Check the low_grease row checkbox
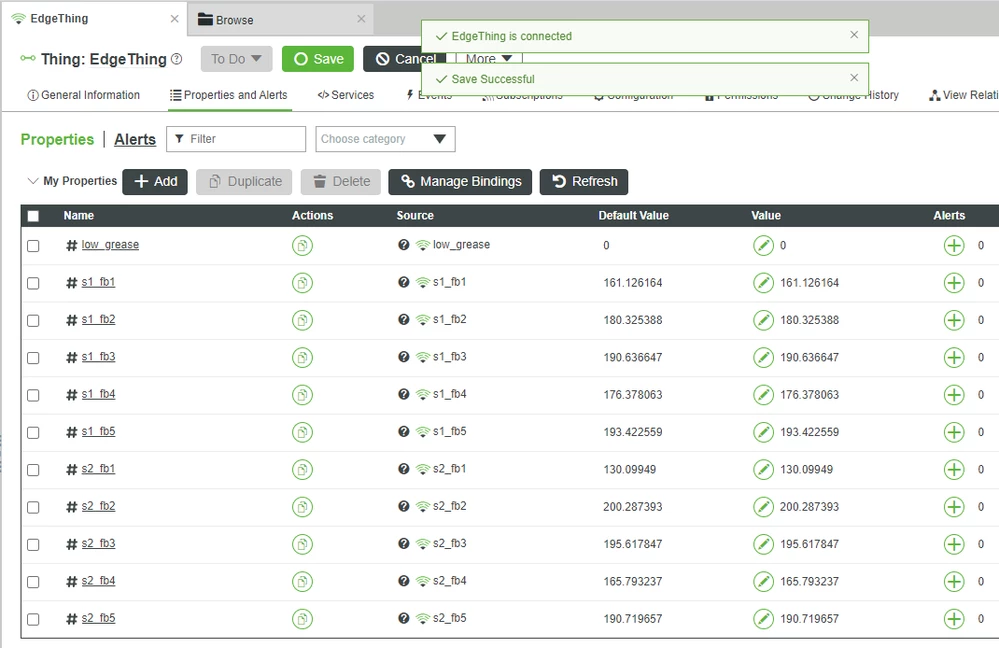The image size is (999, 648). pos(33,246)
